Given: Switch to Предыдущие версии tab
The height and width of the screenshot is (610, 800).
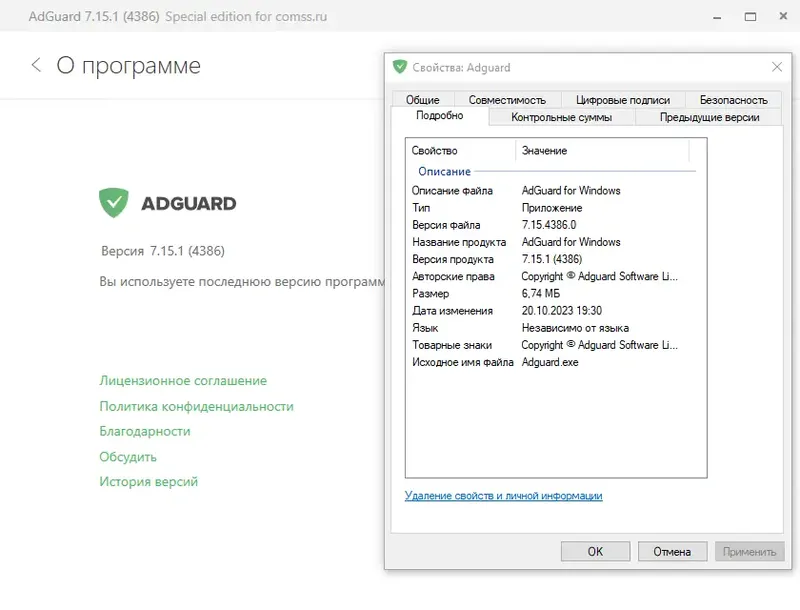Looking at the screenshot, I should click(709, 117).
